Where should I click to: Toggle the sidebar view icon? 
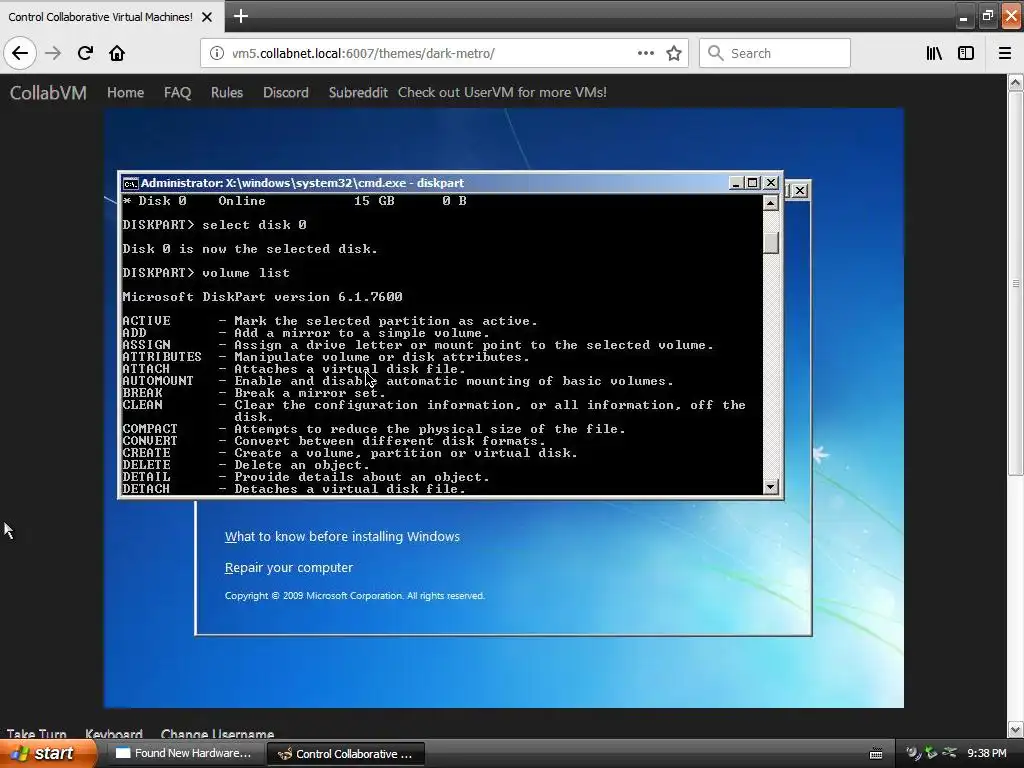point(966,53)
